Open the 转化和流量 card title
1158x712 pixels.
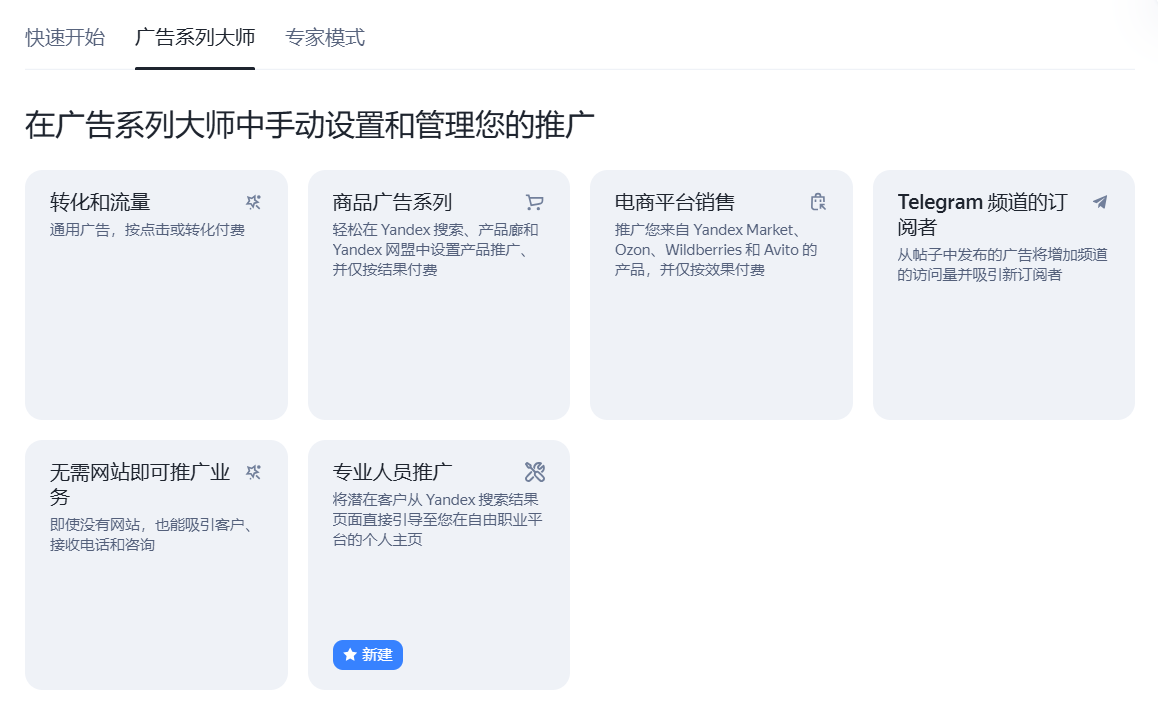100,202
